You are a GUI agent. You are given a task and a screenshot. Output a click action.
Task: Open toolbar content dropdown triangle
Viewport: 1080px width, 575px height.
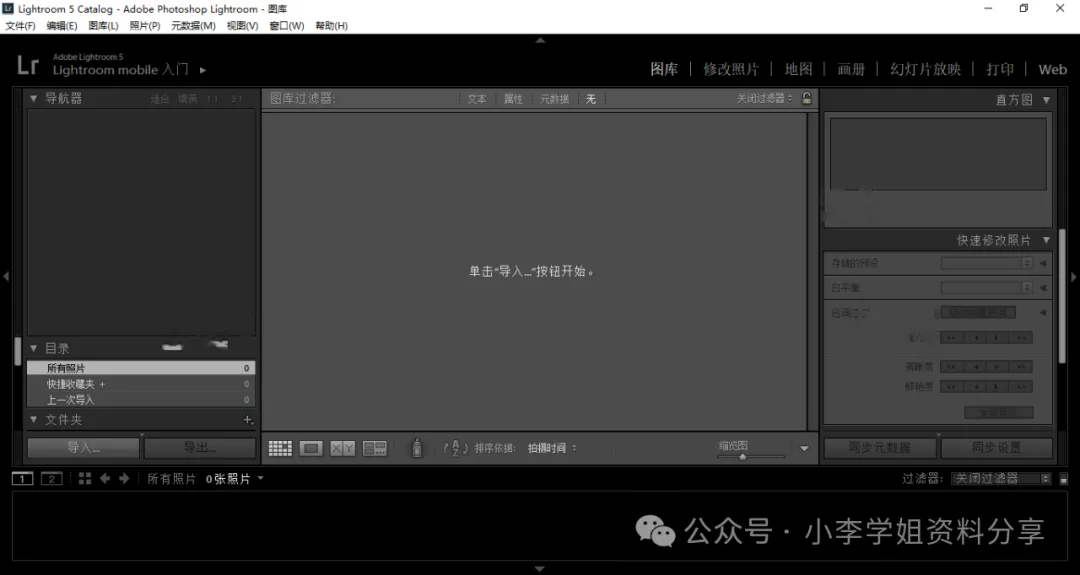click(804, 448)
